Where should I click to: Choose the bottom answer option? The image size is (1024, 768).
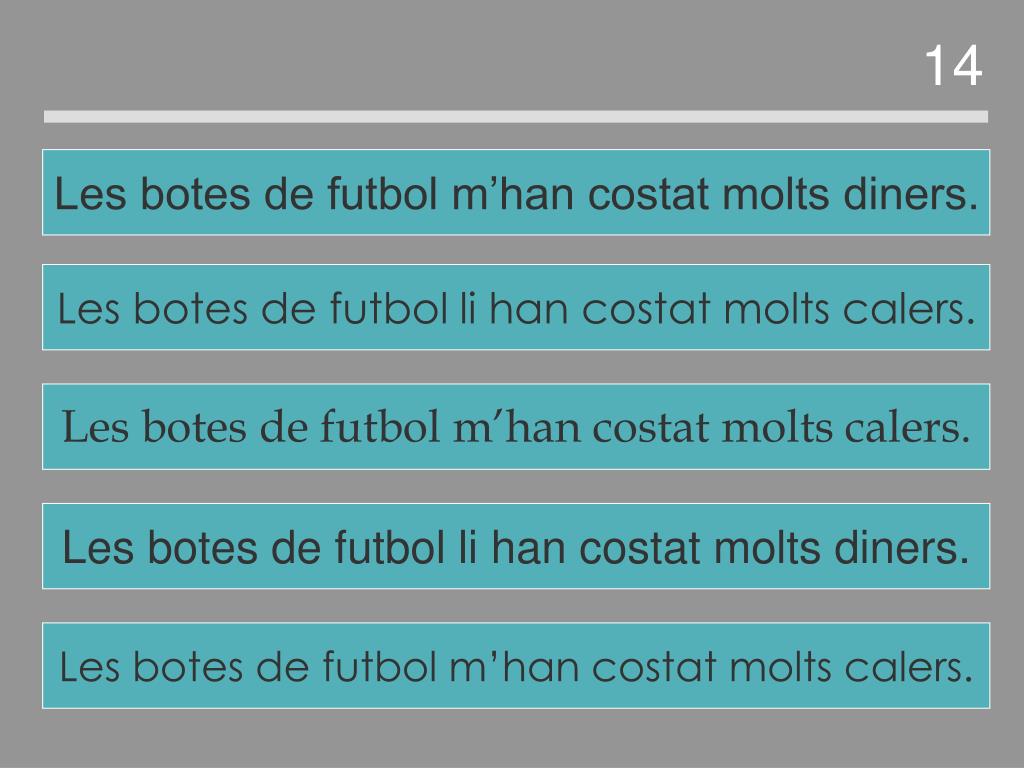(x=516, y=666)
